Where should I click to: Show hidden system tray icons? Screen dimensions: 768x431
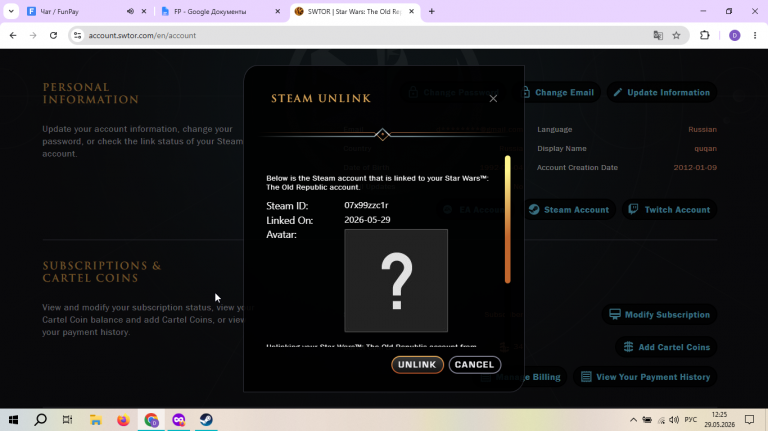[633, 420]
